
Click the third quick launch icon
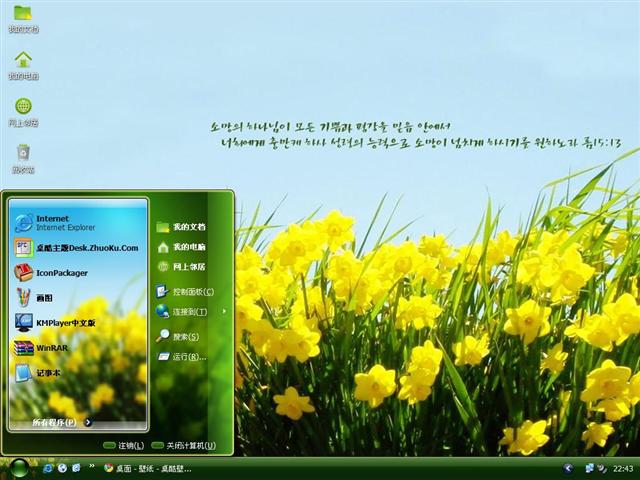[x=76, y=468]
